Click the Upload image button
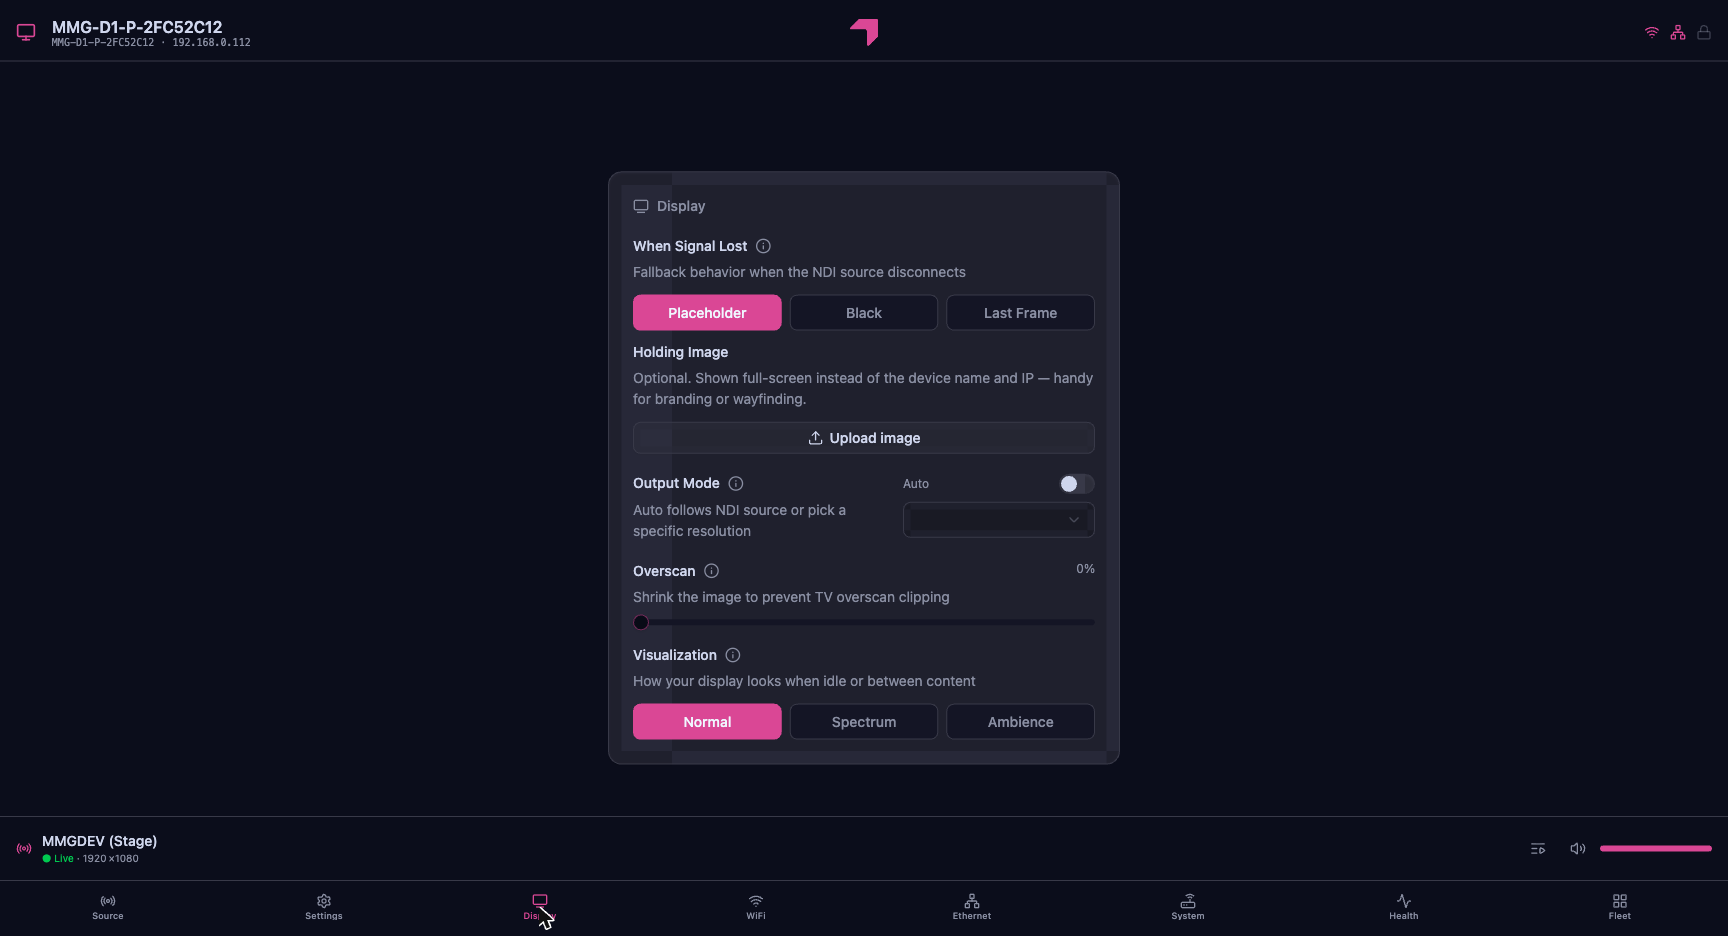This screenshot has width=1728, height=936. click(864, 438)
